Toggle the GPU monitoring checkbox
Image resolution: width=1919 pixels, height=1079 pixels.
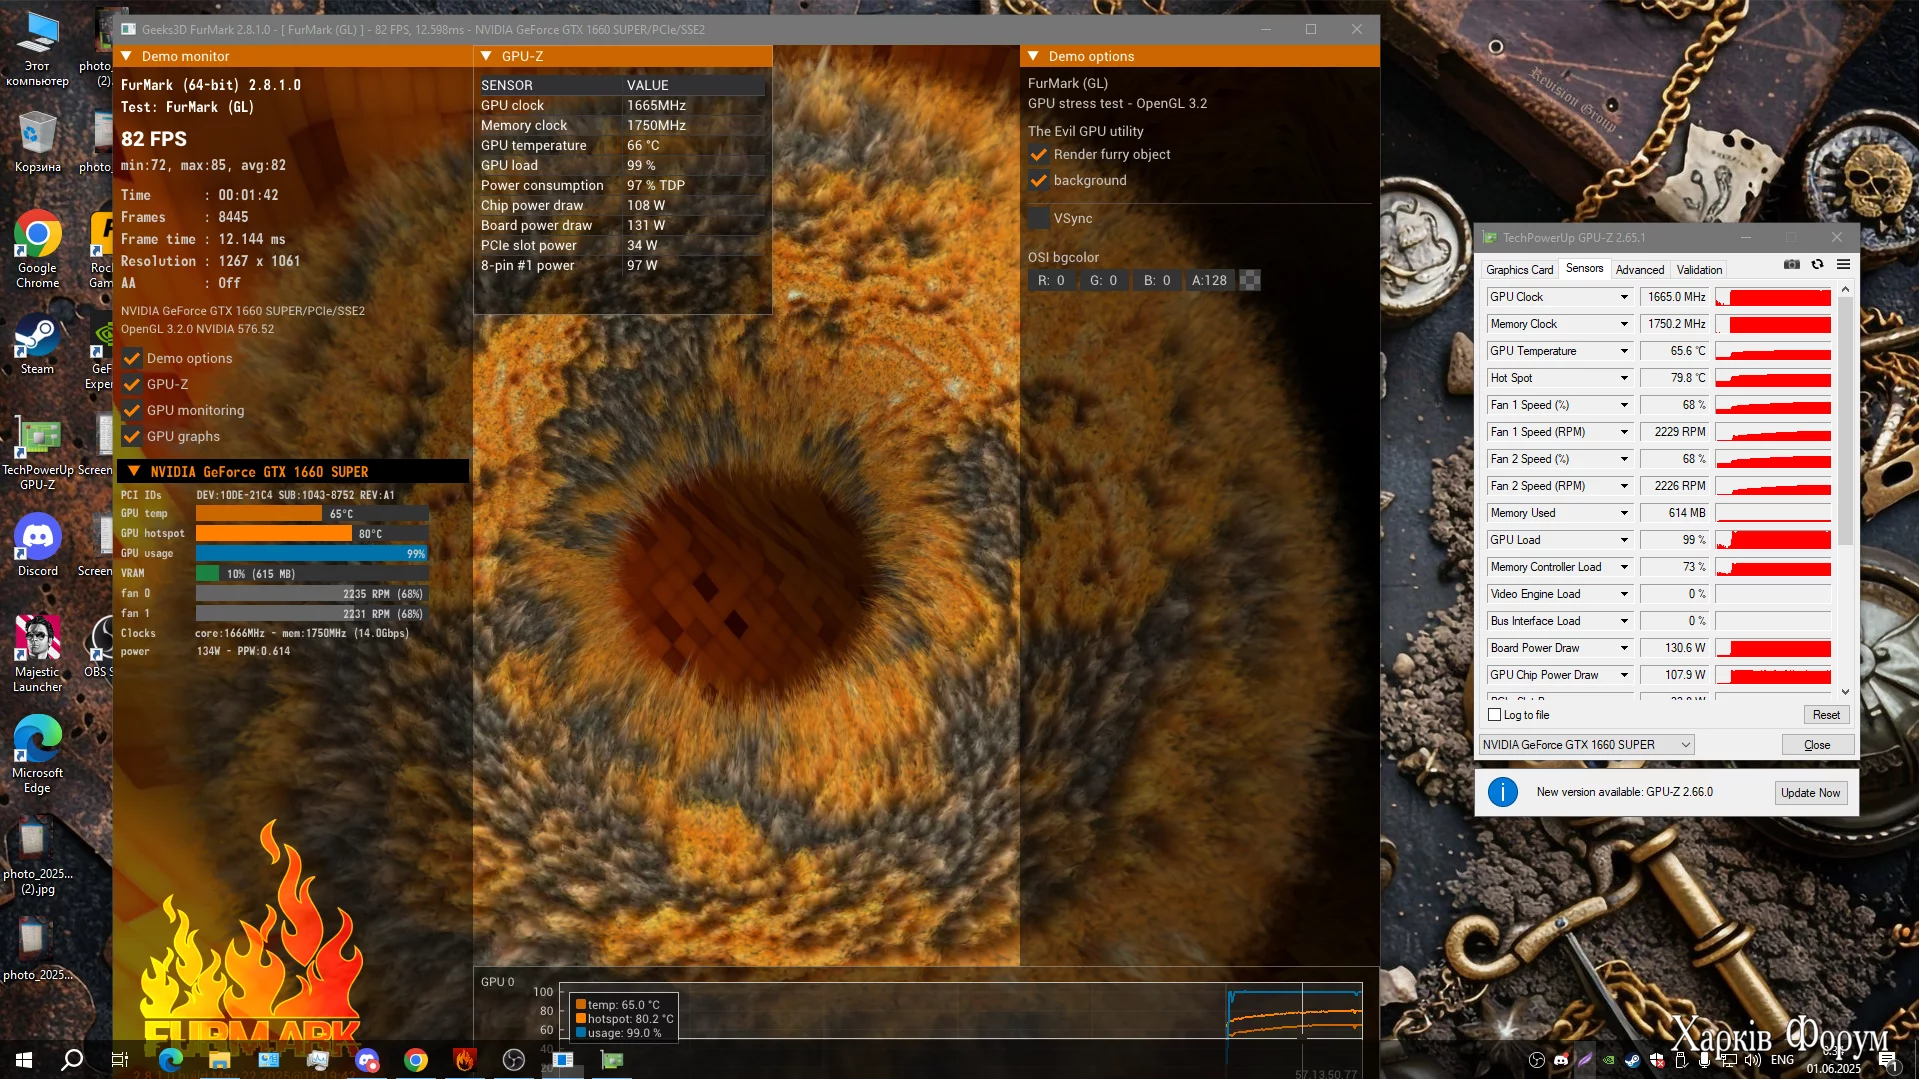click(x=132, y=410)
